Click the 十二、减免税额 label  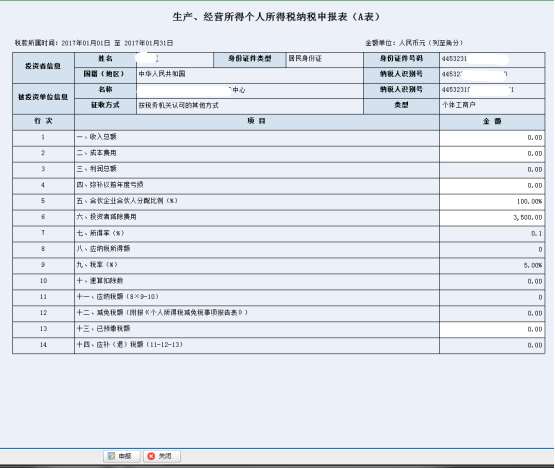[x=162, y=313]
